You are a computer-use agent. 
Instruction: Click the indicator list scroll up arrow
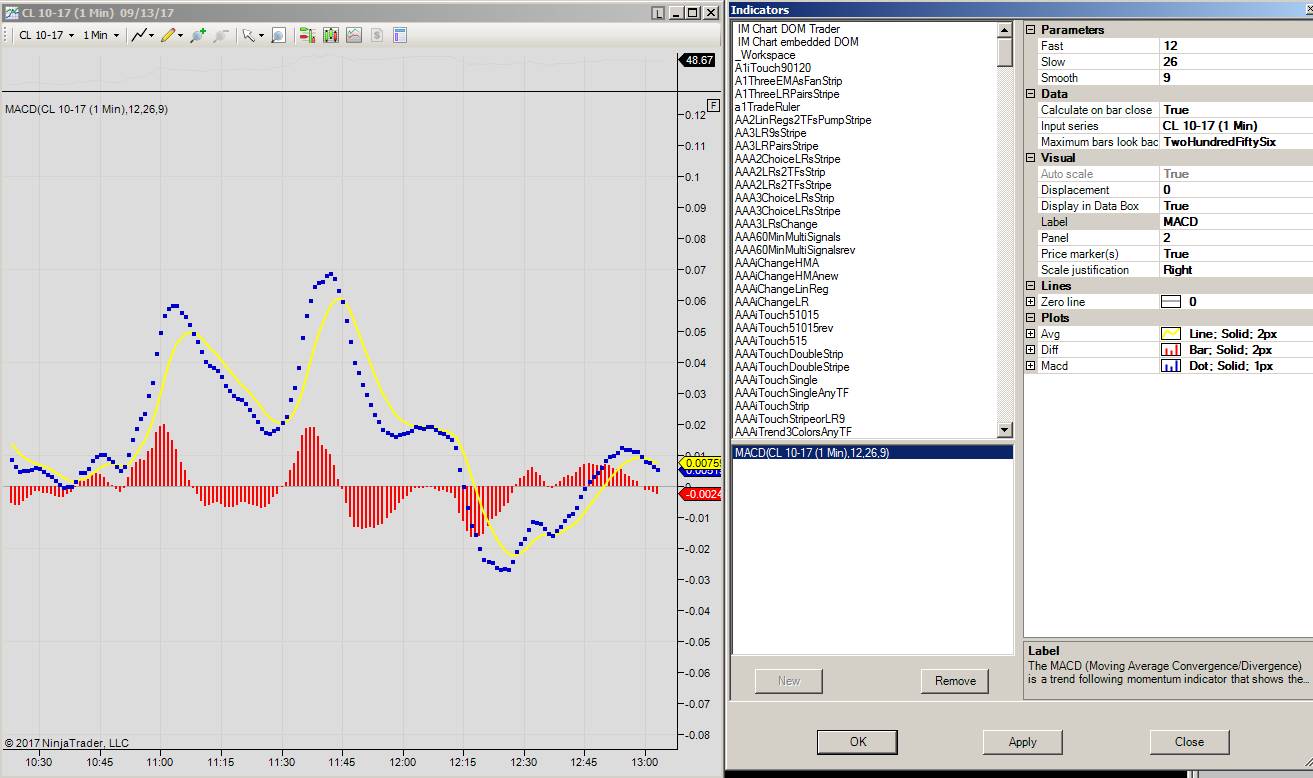point(1005,30)
